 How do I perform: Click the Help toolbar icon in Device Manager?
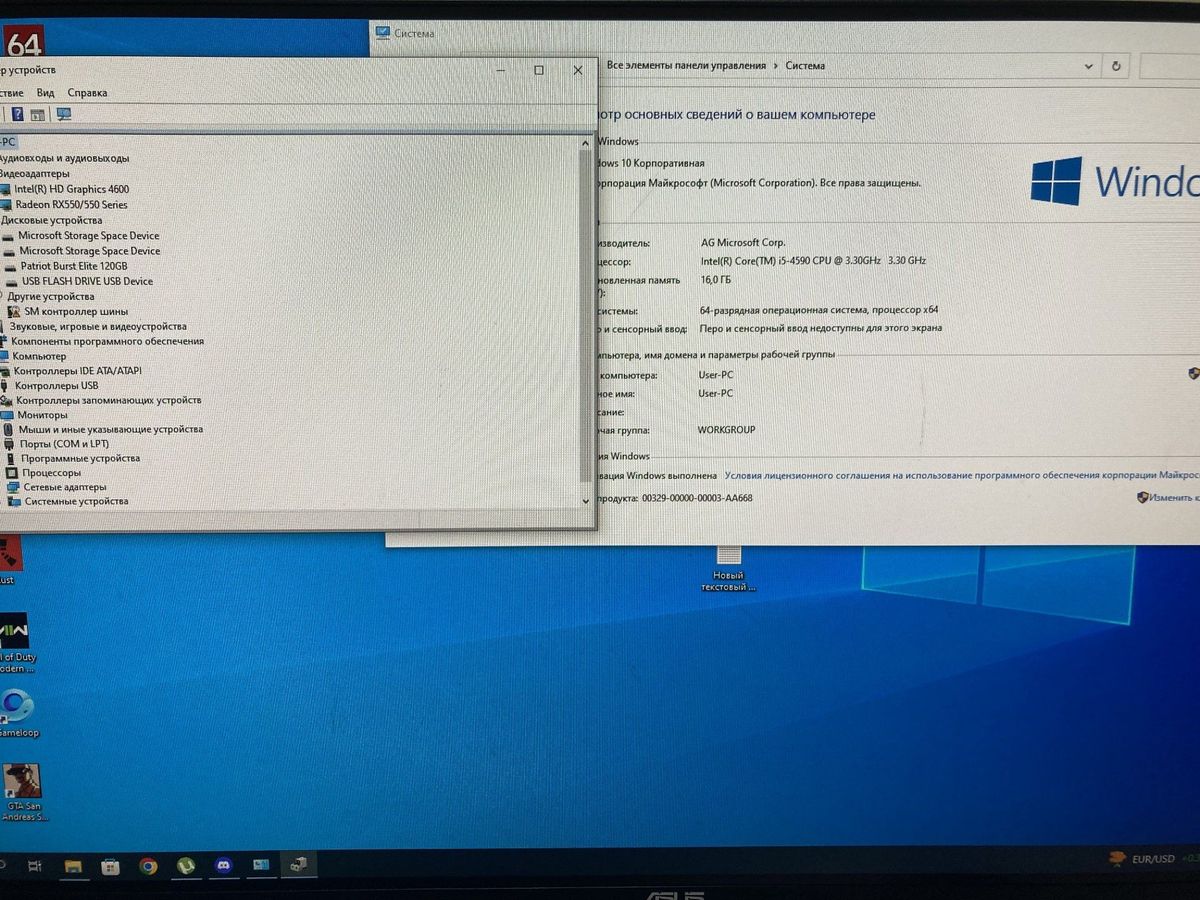point(17,115)
